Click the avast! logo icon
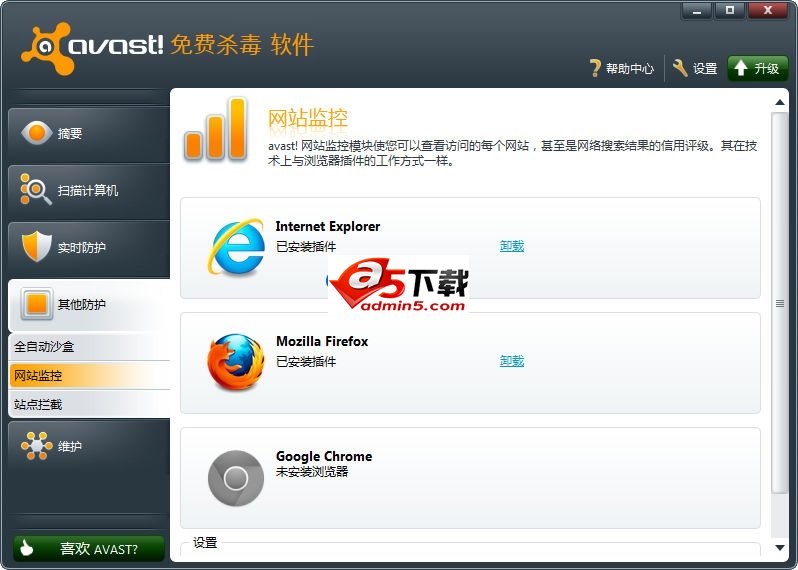 pos(47,49)
